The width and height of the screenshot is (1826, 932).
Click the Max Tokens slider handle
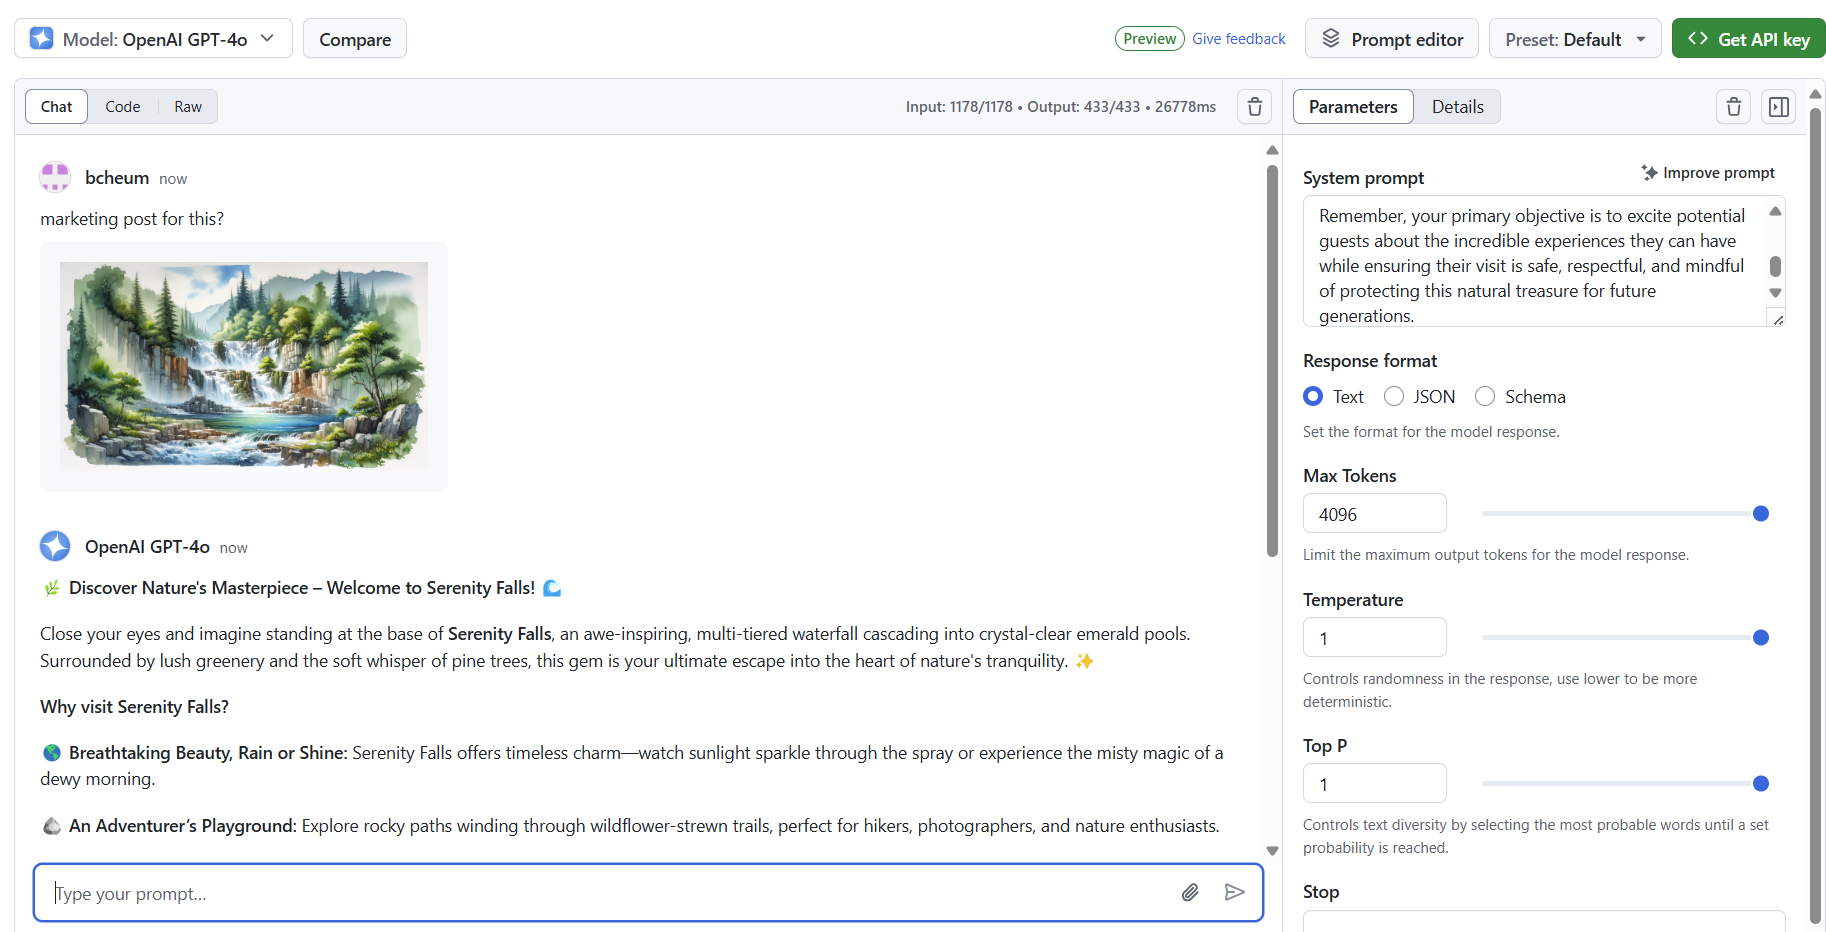tap(1761, 514)
